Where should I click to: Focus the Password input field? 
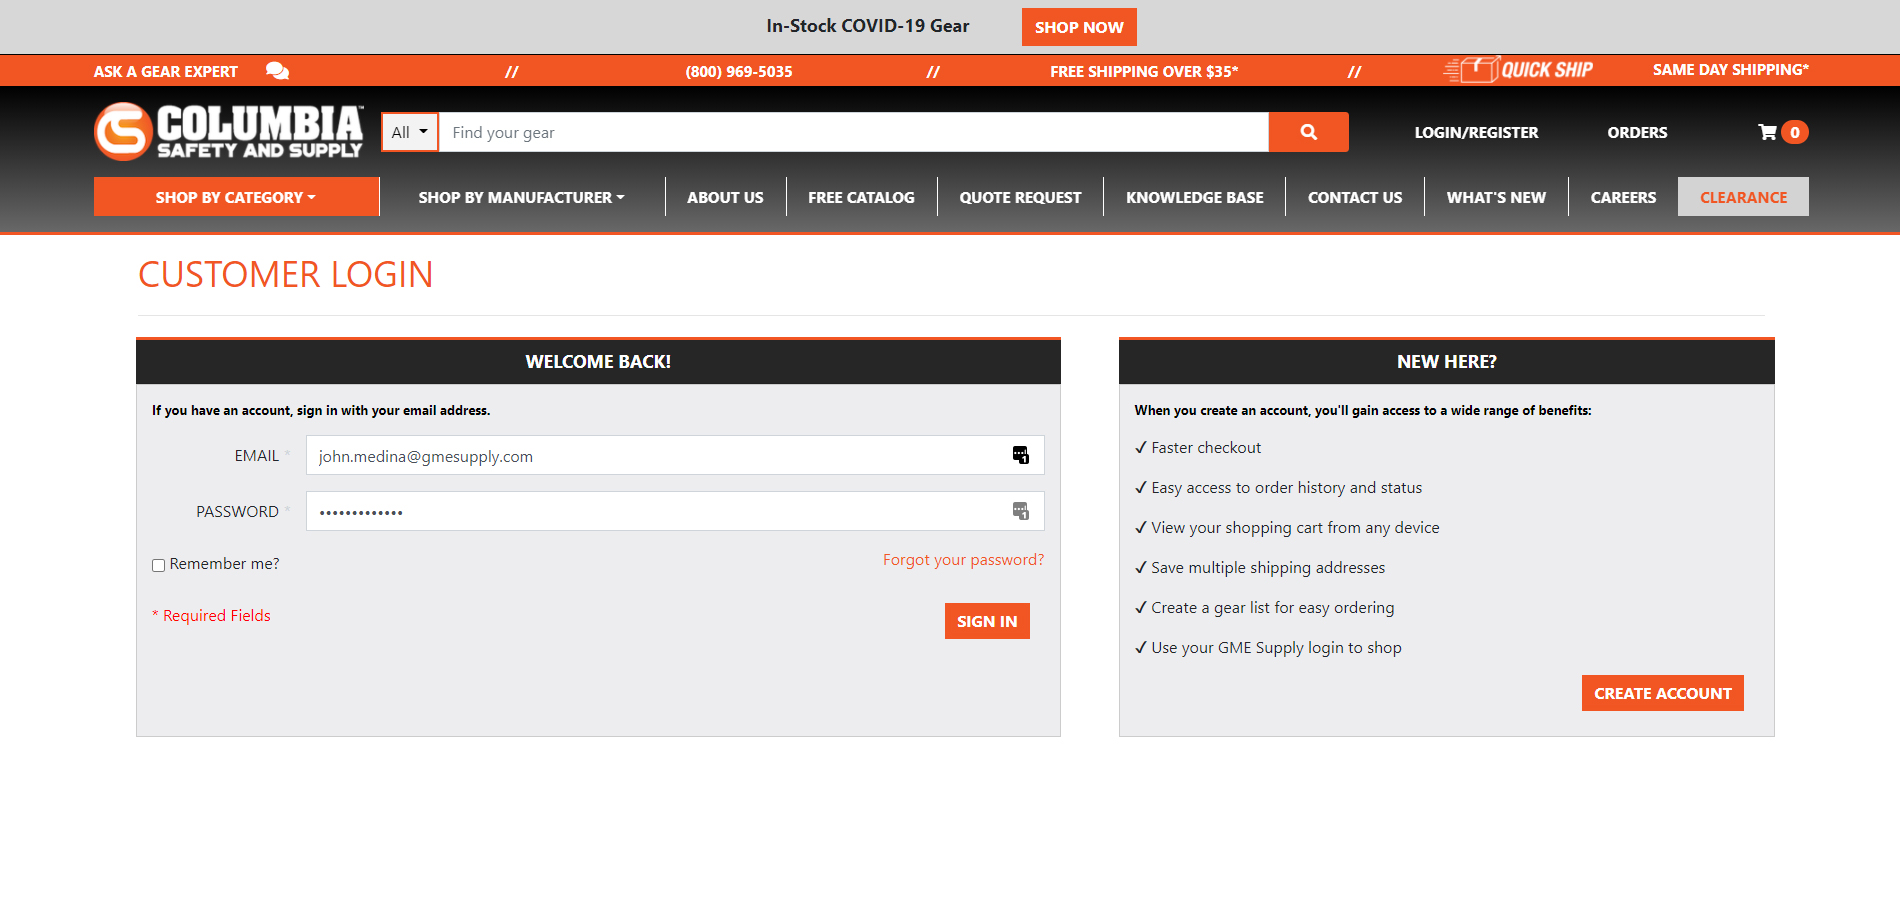[675, 511]
